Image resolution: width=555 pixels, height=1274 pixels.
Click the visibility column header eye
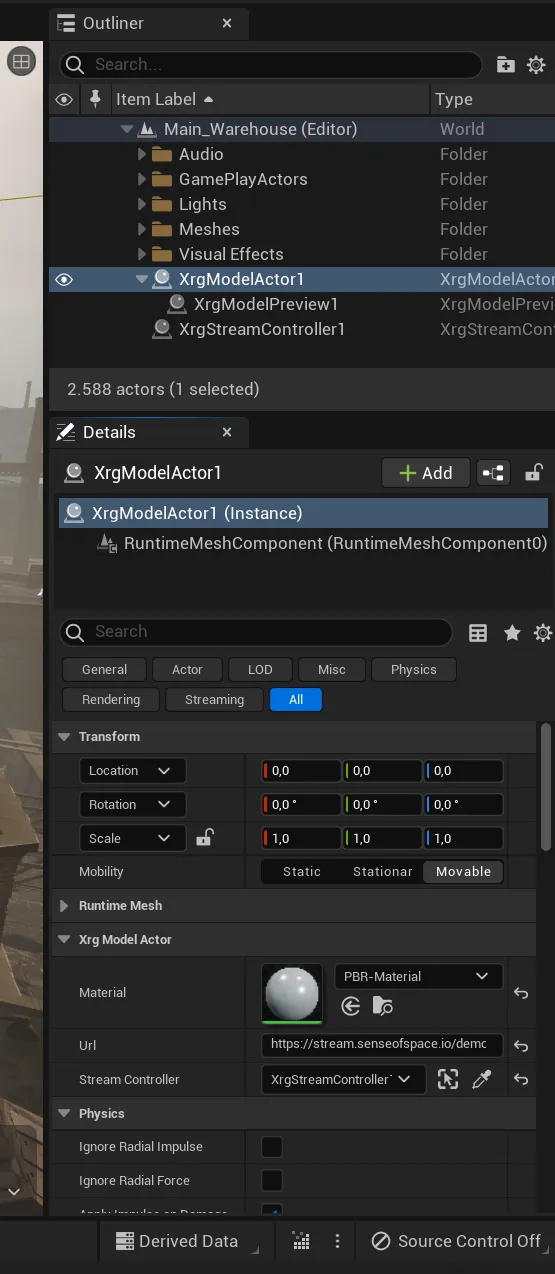tap(64, 99)
